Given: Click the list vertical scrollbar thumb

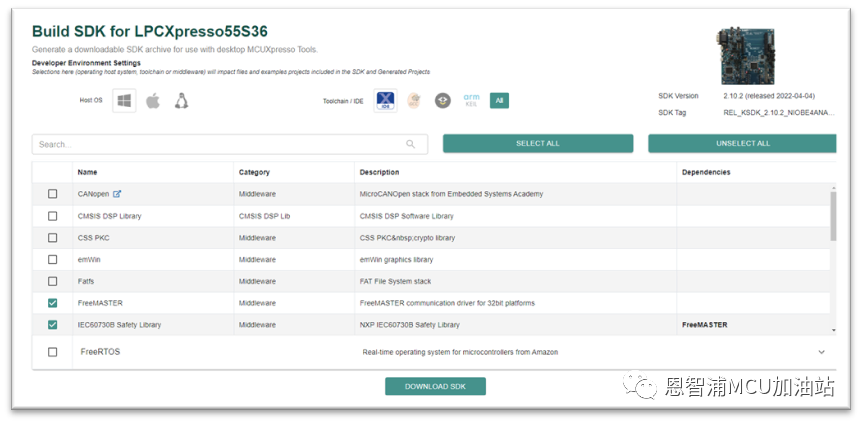Looking at the screenshot, I should click(x=833, y=216).
